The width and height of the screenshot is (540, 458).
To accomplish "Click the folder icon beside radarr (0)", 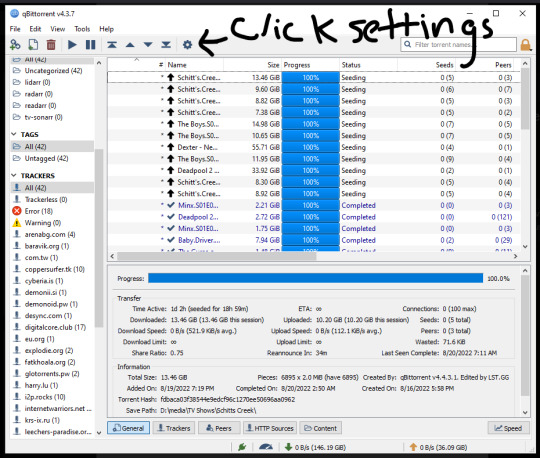I will 16,94.
